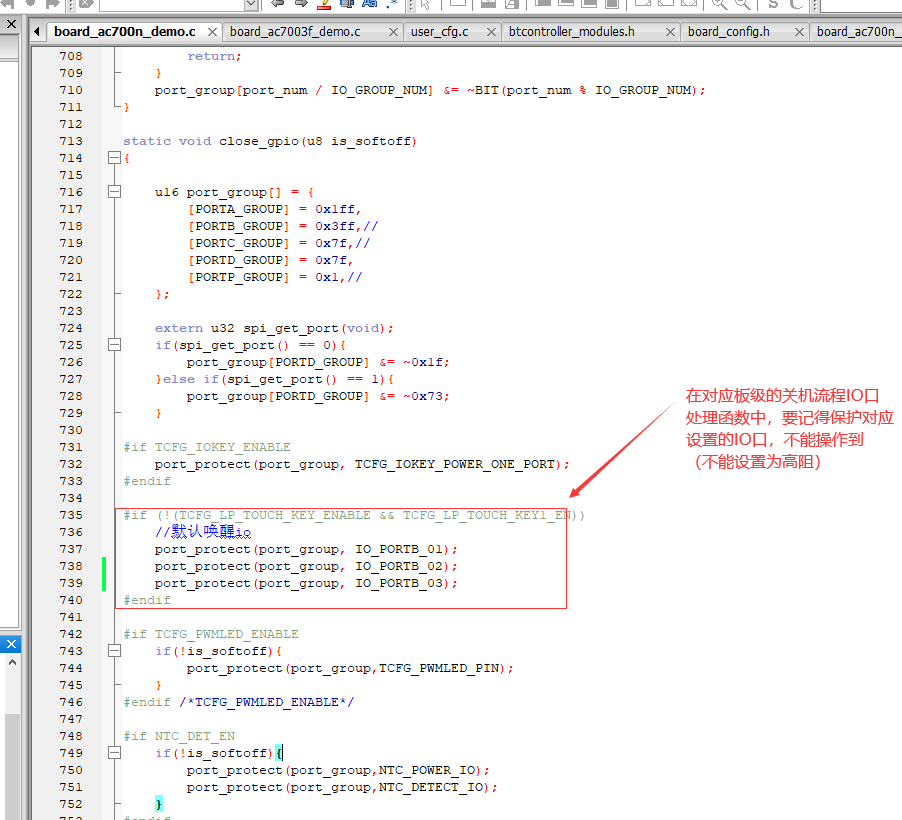Close the btcontroller_modules.h tab

(670, 32)
